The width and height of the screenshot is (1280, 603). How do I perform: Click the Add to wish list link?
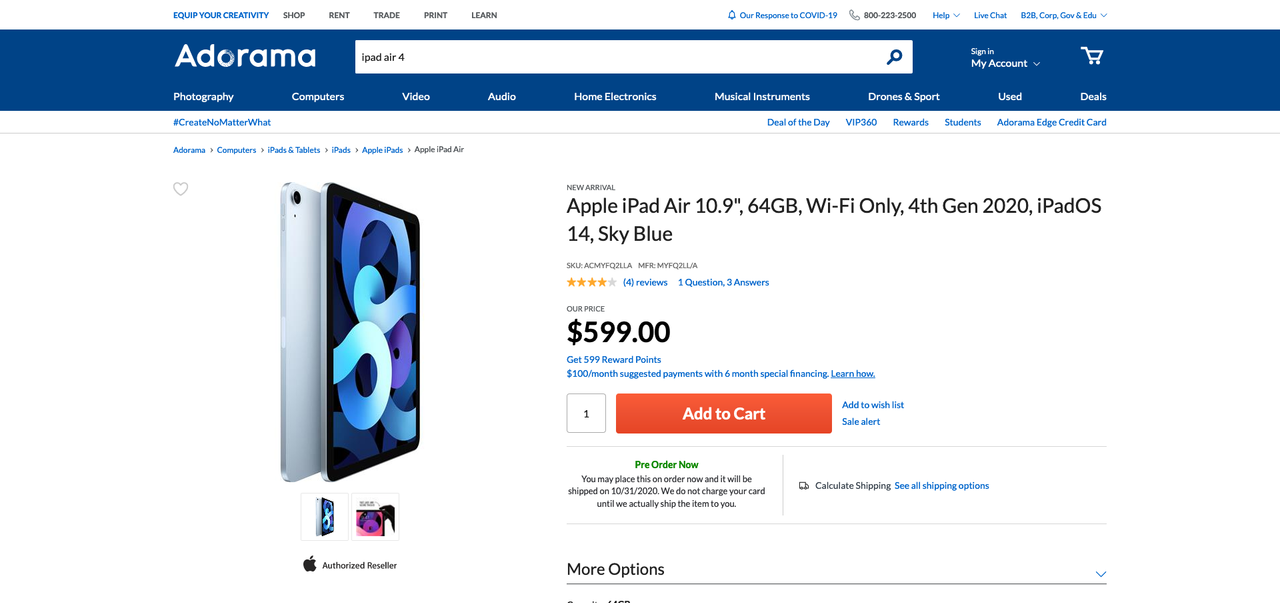873,405
